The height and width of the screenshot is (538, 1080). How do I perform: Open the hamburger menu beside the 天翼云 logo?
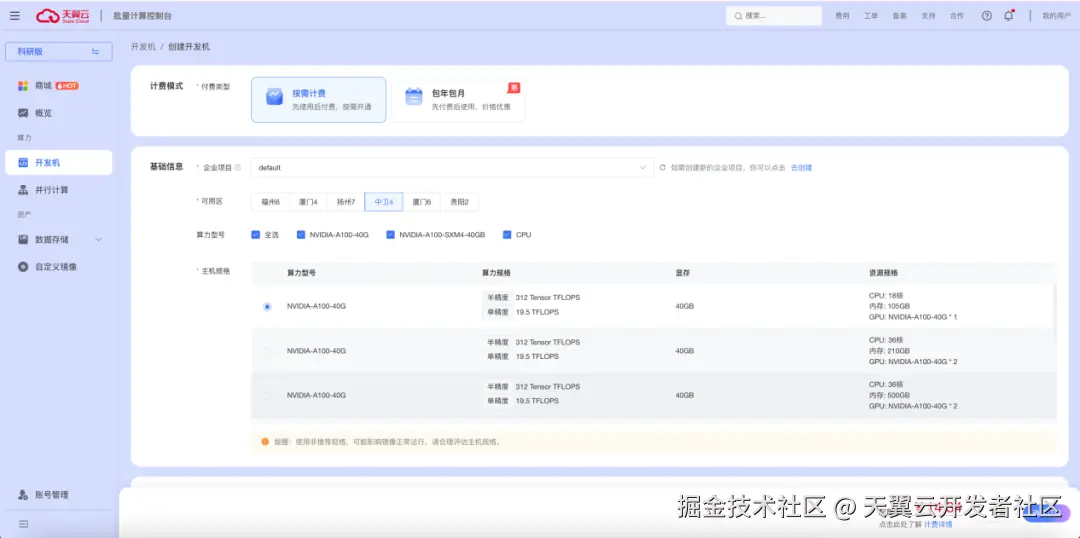[x=14, y=16]
